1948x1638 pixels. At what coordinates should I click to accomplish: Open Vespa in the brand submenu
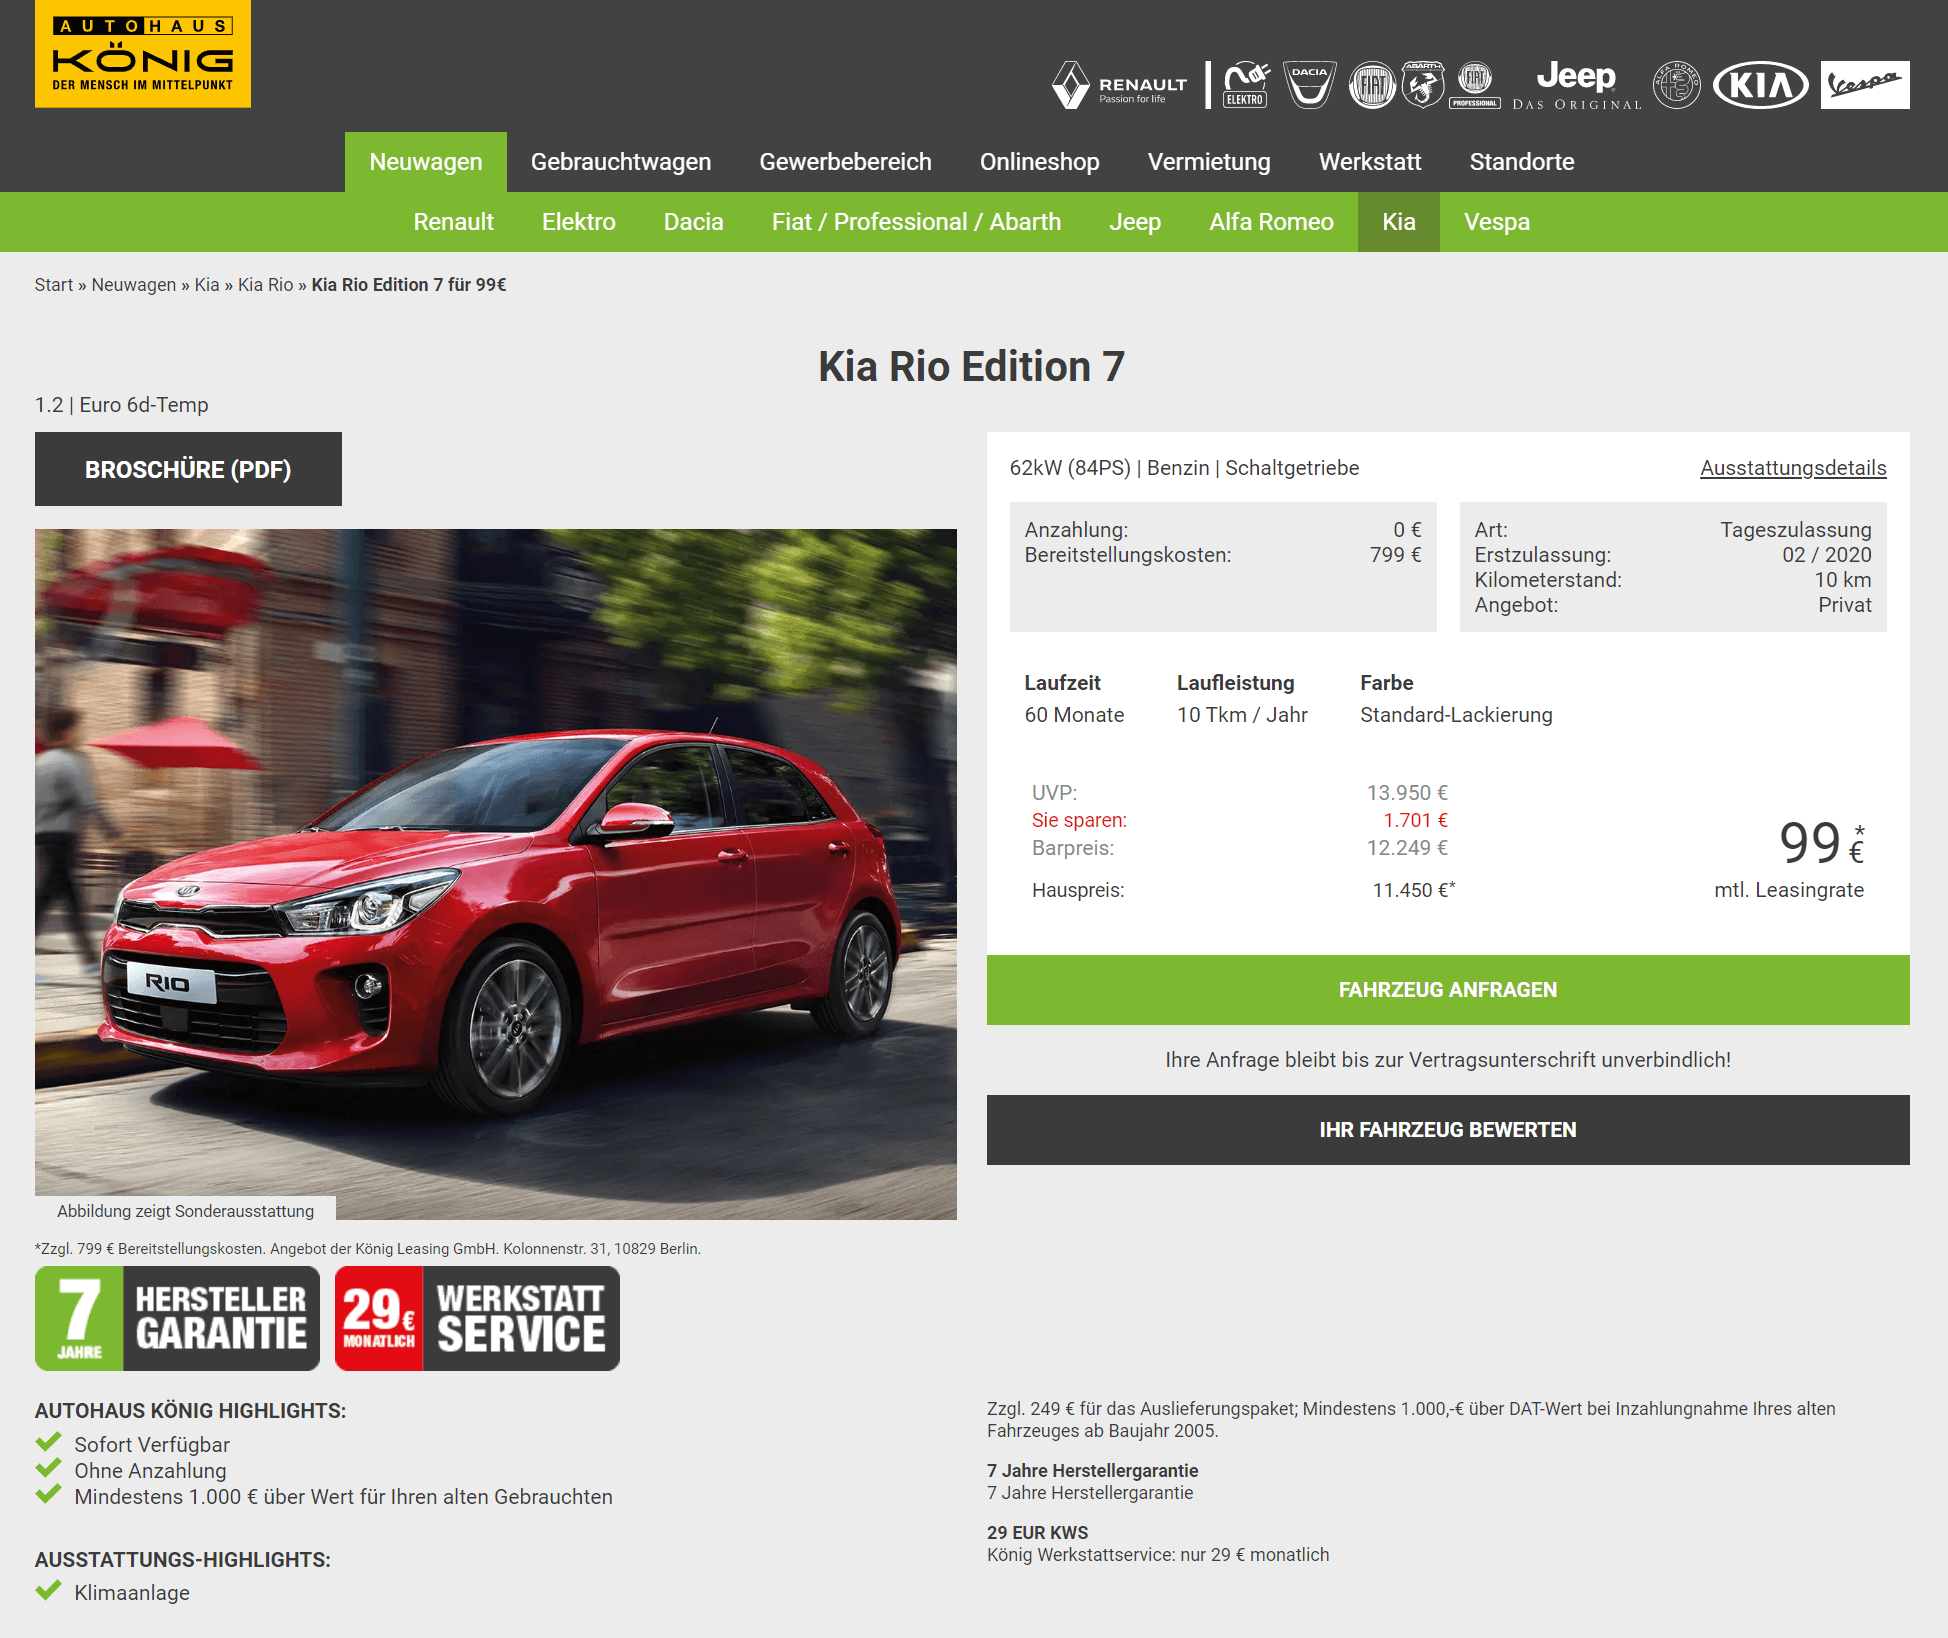click(1497, 222)
